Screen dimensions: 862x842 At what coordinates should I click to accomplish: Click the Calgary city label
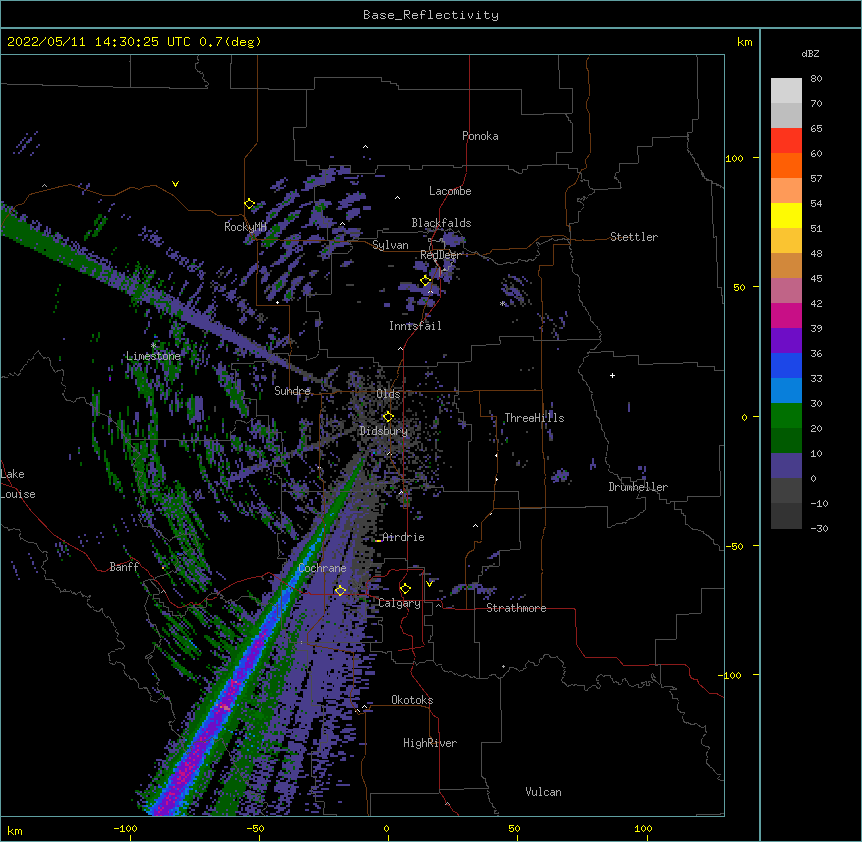[x=399, y=603]
